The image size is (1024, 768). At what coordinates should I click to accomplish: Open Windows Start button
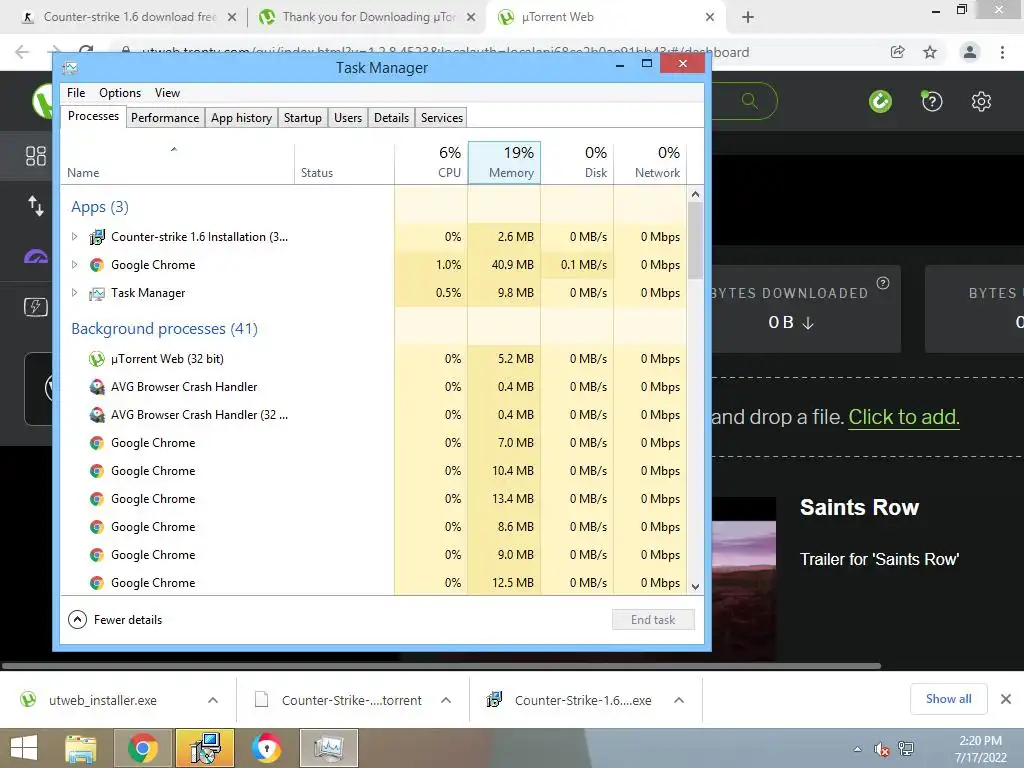coord(24,748)
